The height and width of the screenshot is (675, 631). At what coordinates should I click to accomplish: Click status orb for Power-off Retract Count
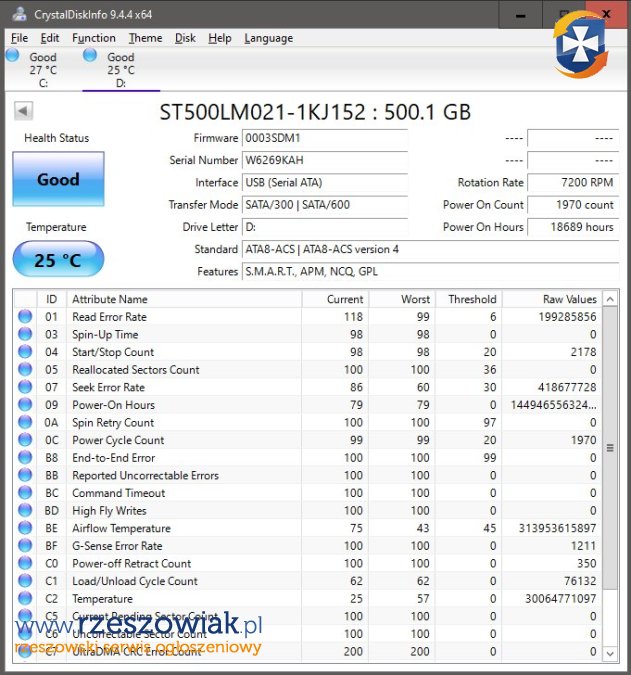click(25, 564)
